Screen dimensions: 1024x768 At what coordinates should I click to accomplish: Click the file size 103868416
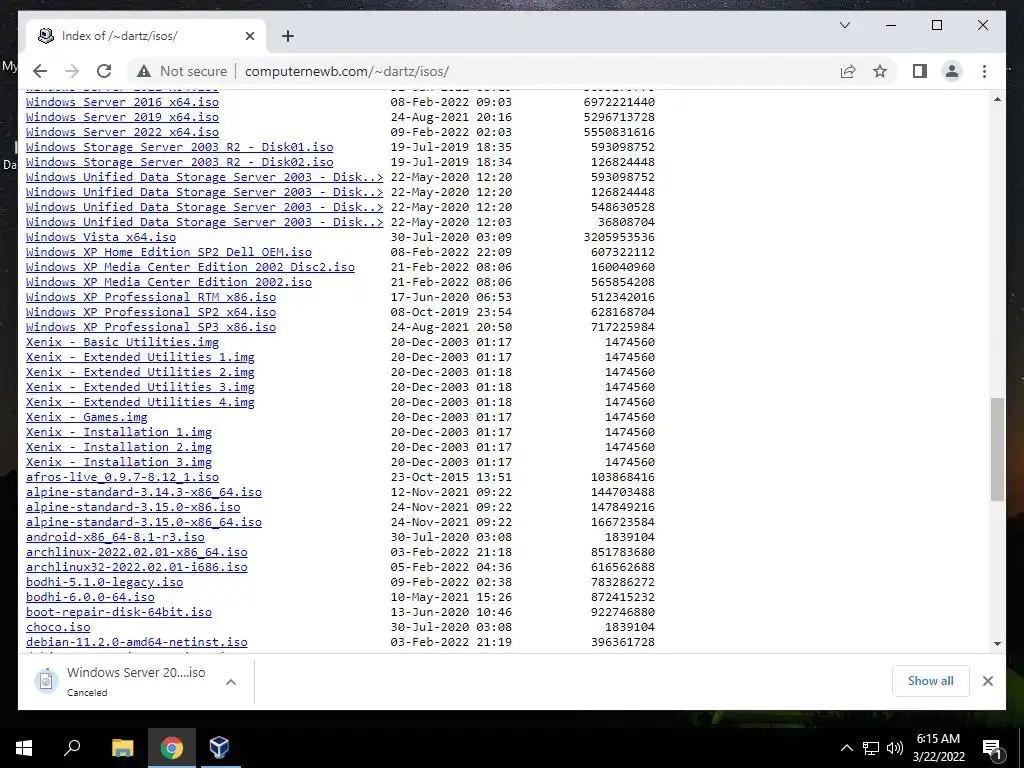point(622,477)
